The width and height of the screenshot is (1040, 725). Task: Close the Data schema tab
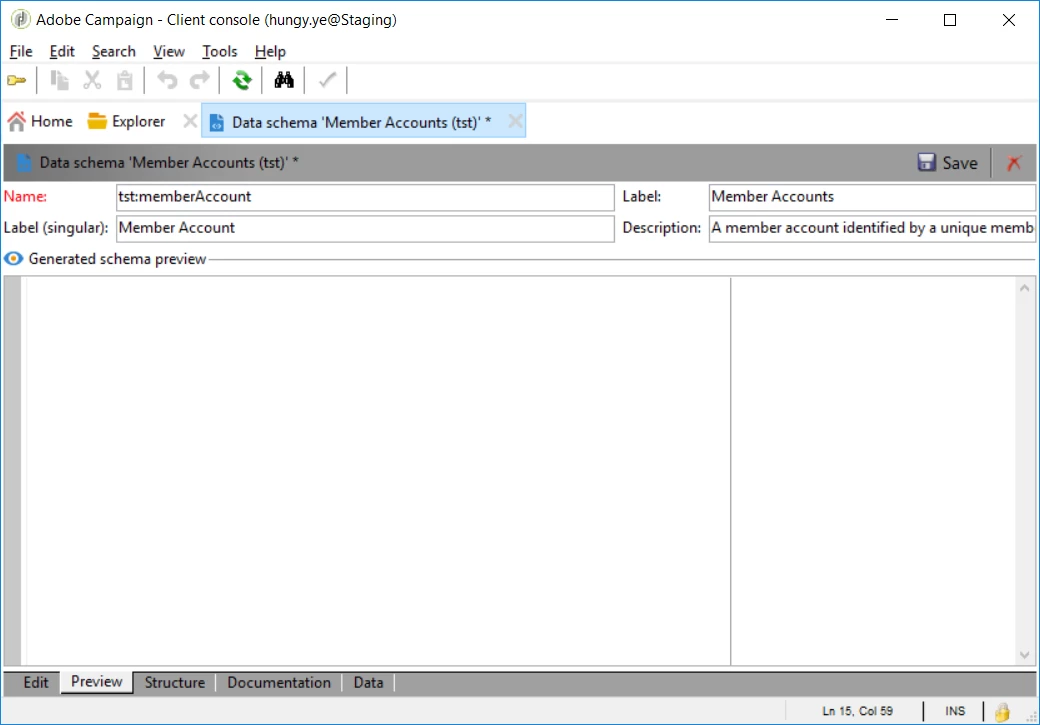(x=515, y=121)
